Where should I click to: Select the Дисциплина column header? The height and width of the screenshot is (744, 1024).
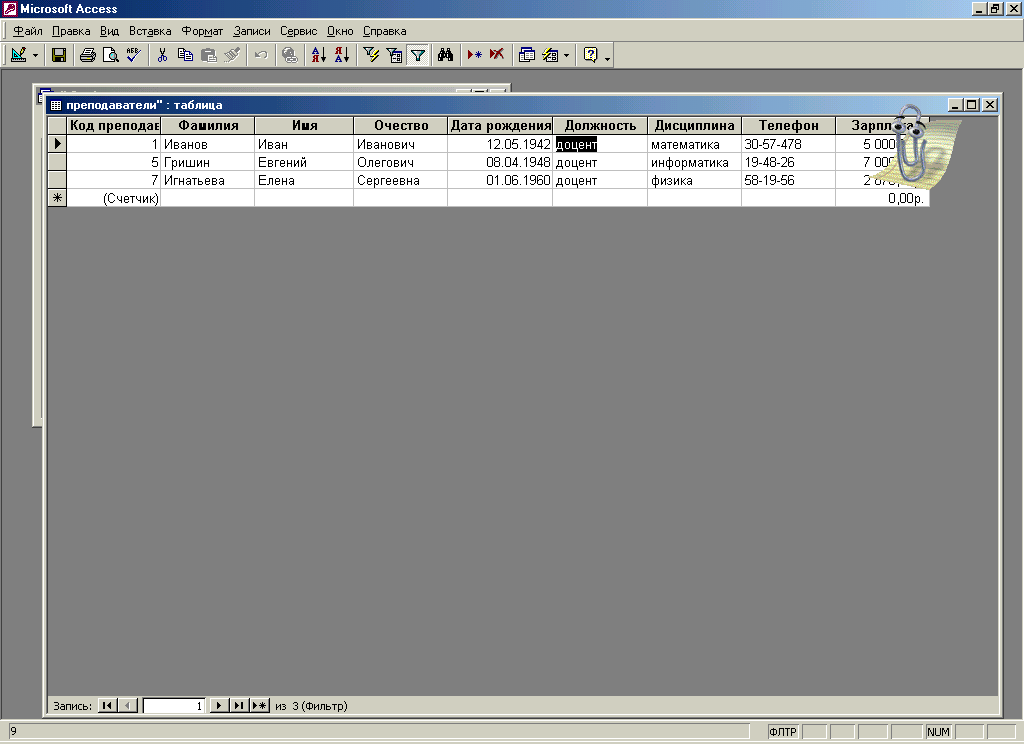694,125
